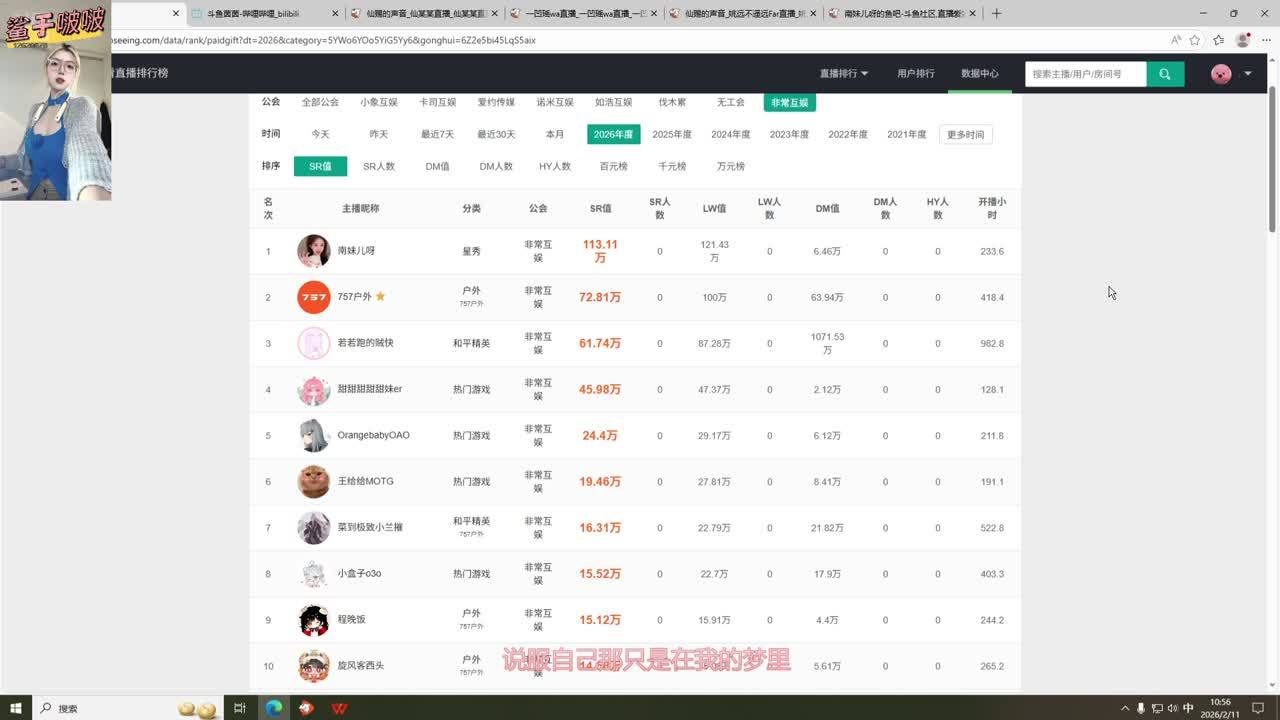This screenshot has height=720, width=1280.
Task: Click the page vertical scrollbar
Action: 1272,160
